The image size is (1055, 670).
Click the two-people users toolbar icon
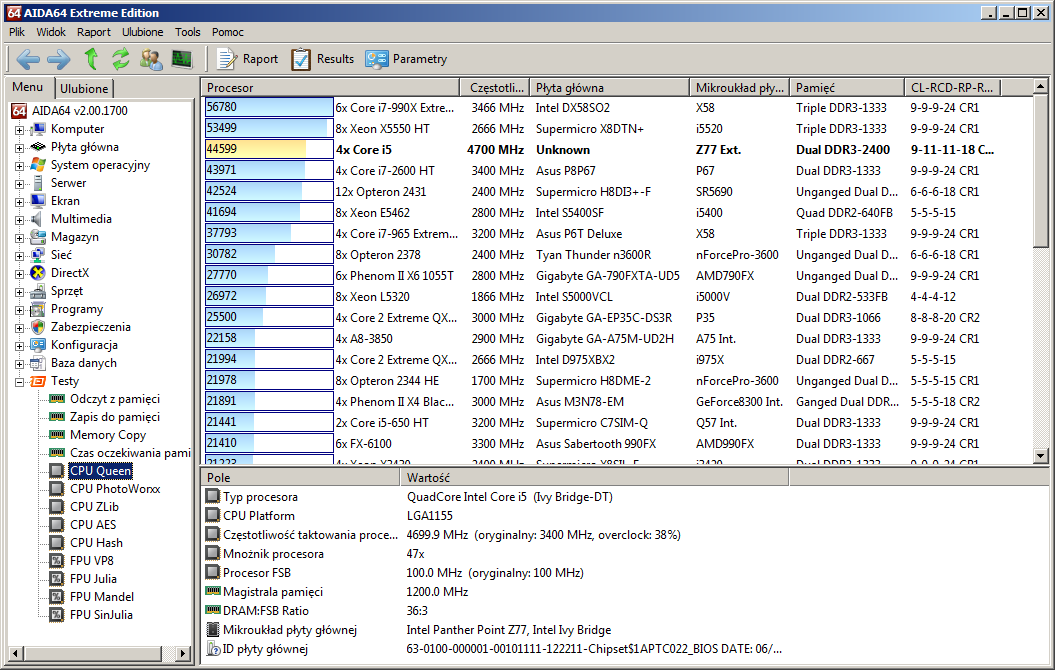tap(151, 59)
